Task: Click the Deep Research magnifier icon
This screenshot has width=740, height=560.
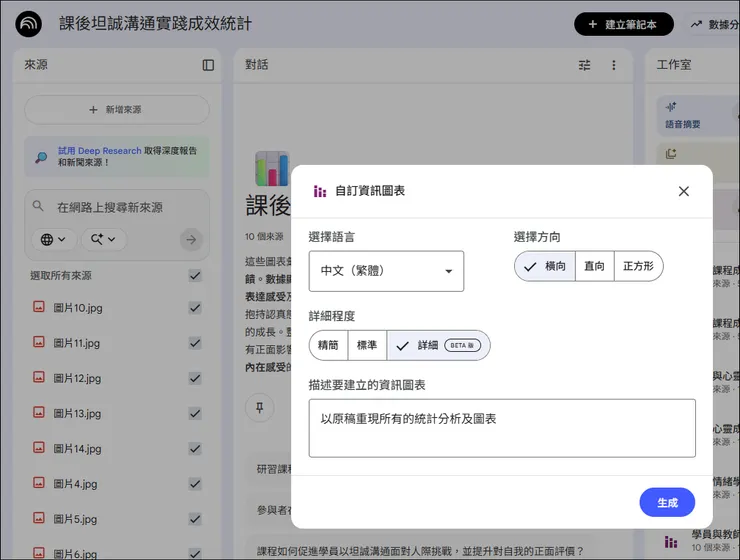Action: pyautogui.click(x=42, y=157)
